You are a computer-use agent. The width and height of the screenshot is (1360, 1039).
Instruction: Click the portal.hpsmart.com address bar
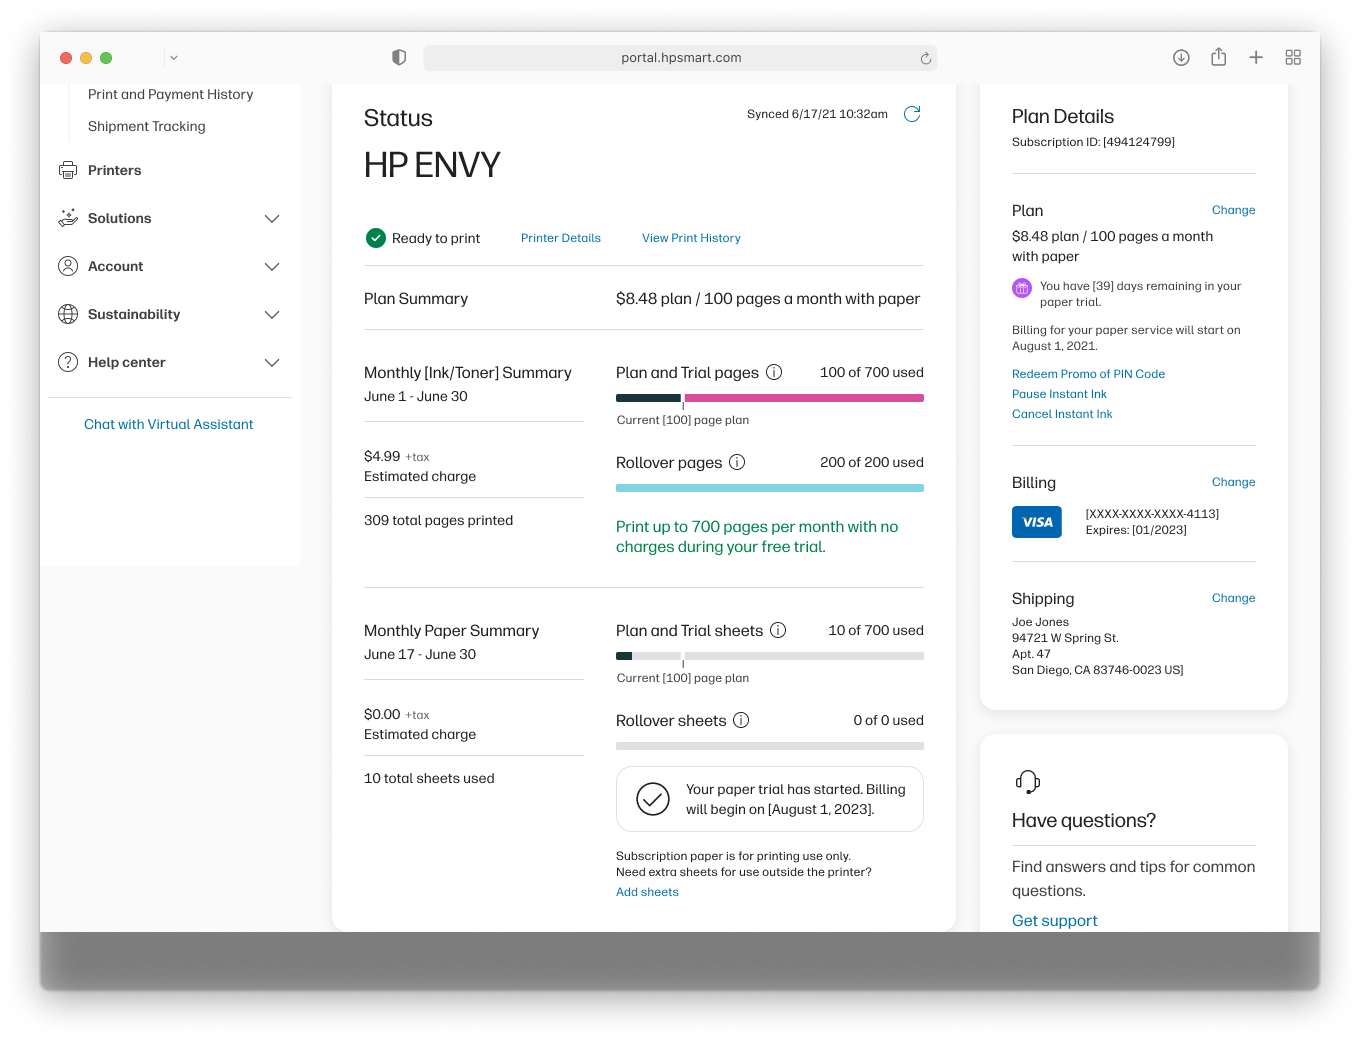[x=680, y=58]
